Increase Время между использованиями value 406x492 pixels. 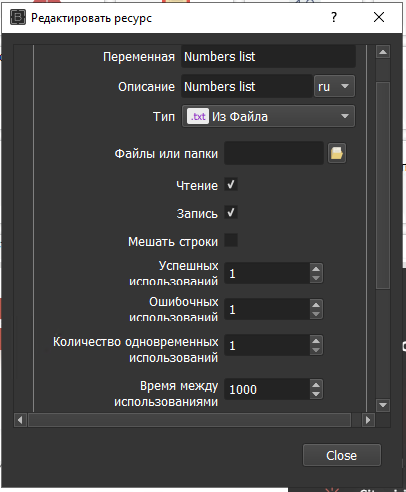tap(316, 385)
